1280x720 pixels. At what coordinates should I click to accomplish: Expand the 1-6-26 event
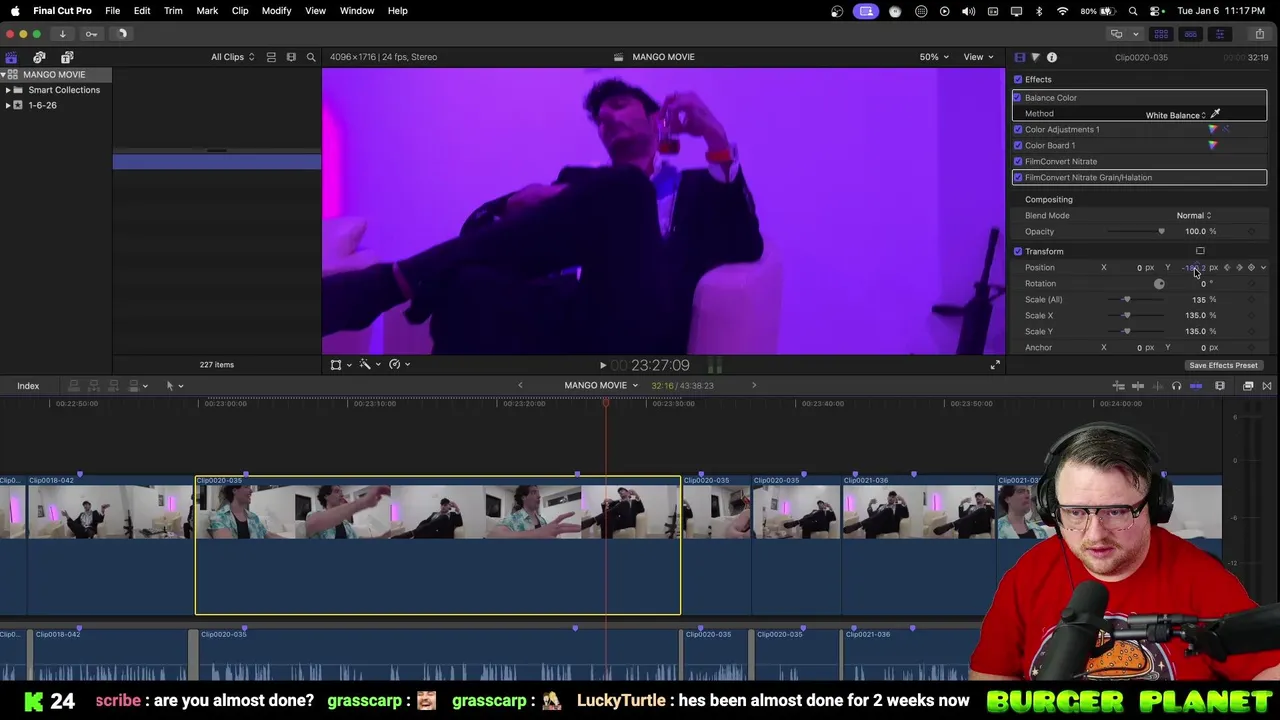click(8, 105)
